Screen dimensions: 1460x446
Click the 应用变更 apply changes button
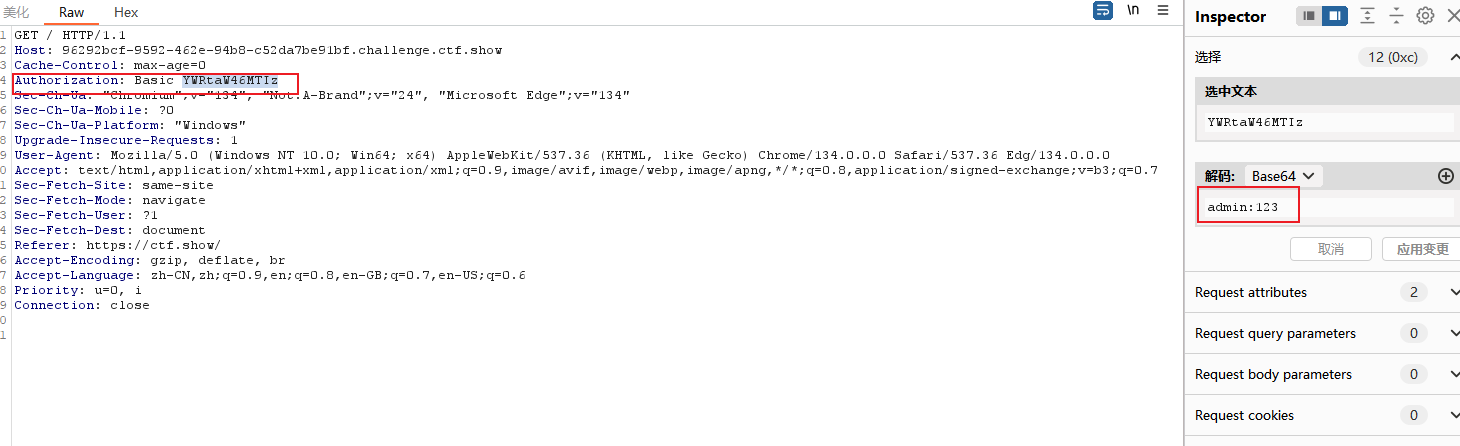1422,249
